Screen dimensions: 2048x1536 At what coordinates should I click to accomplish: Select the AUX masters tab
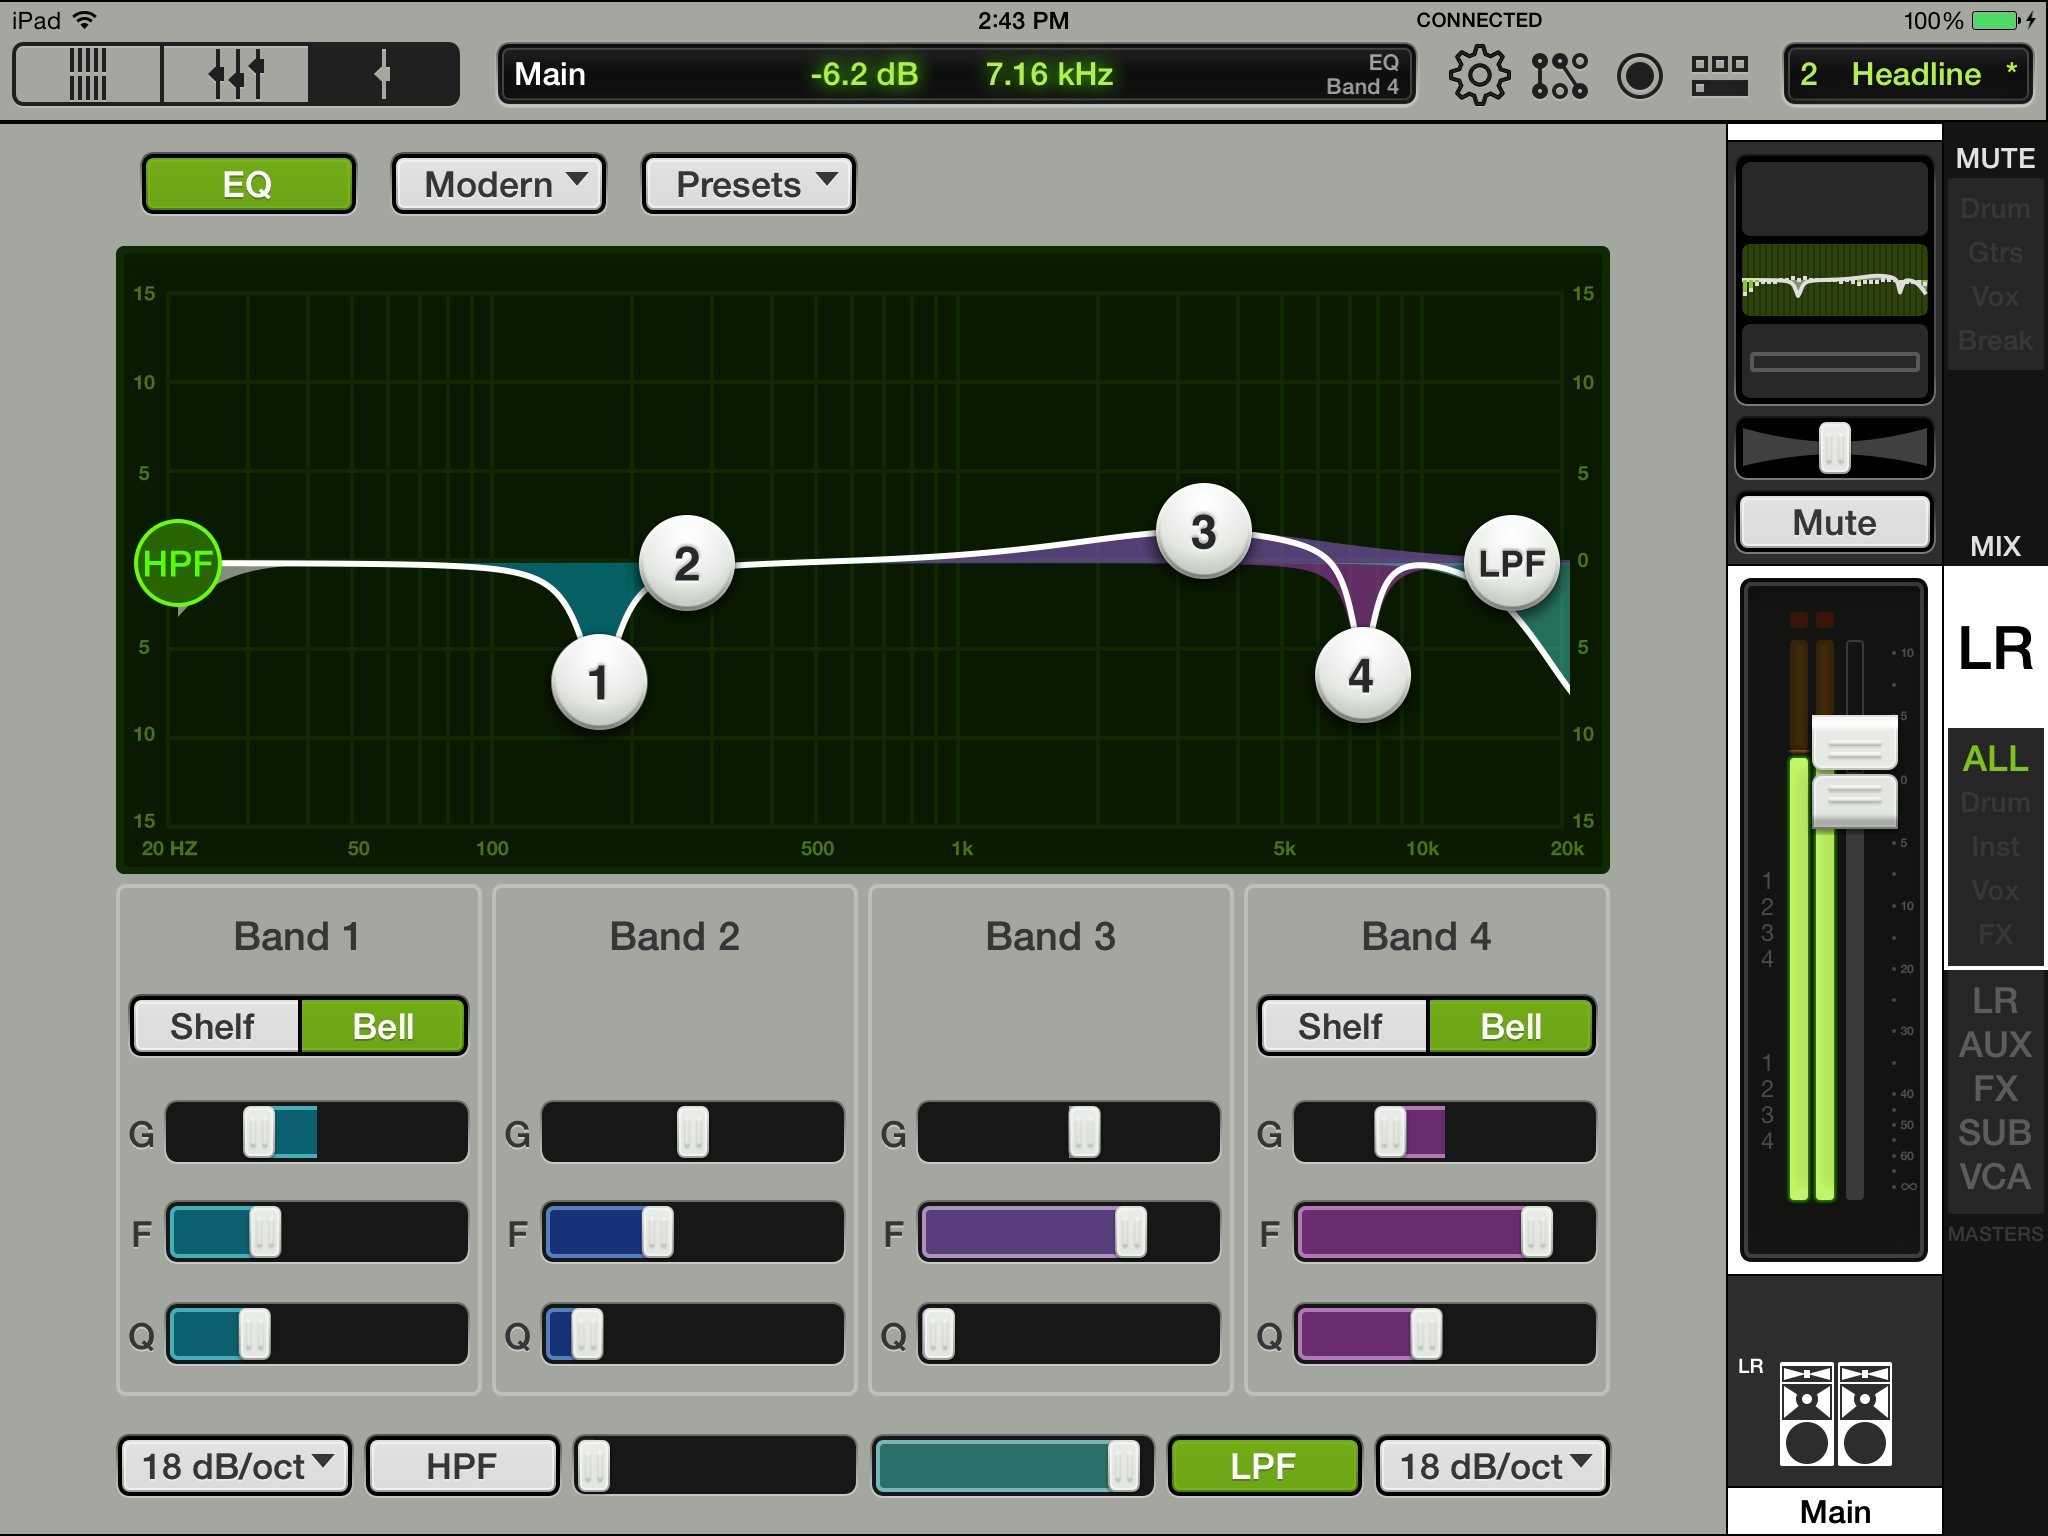tap(1994, 1044)
